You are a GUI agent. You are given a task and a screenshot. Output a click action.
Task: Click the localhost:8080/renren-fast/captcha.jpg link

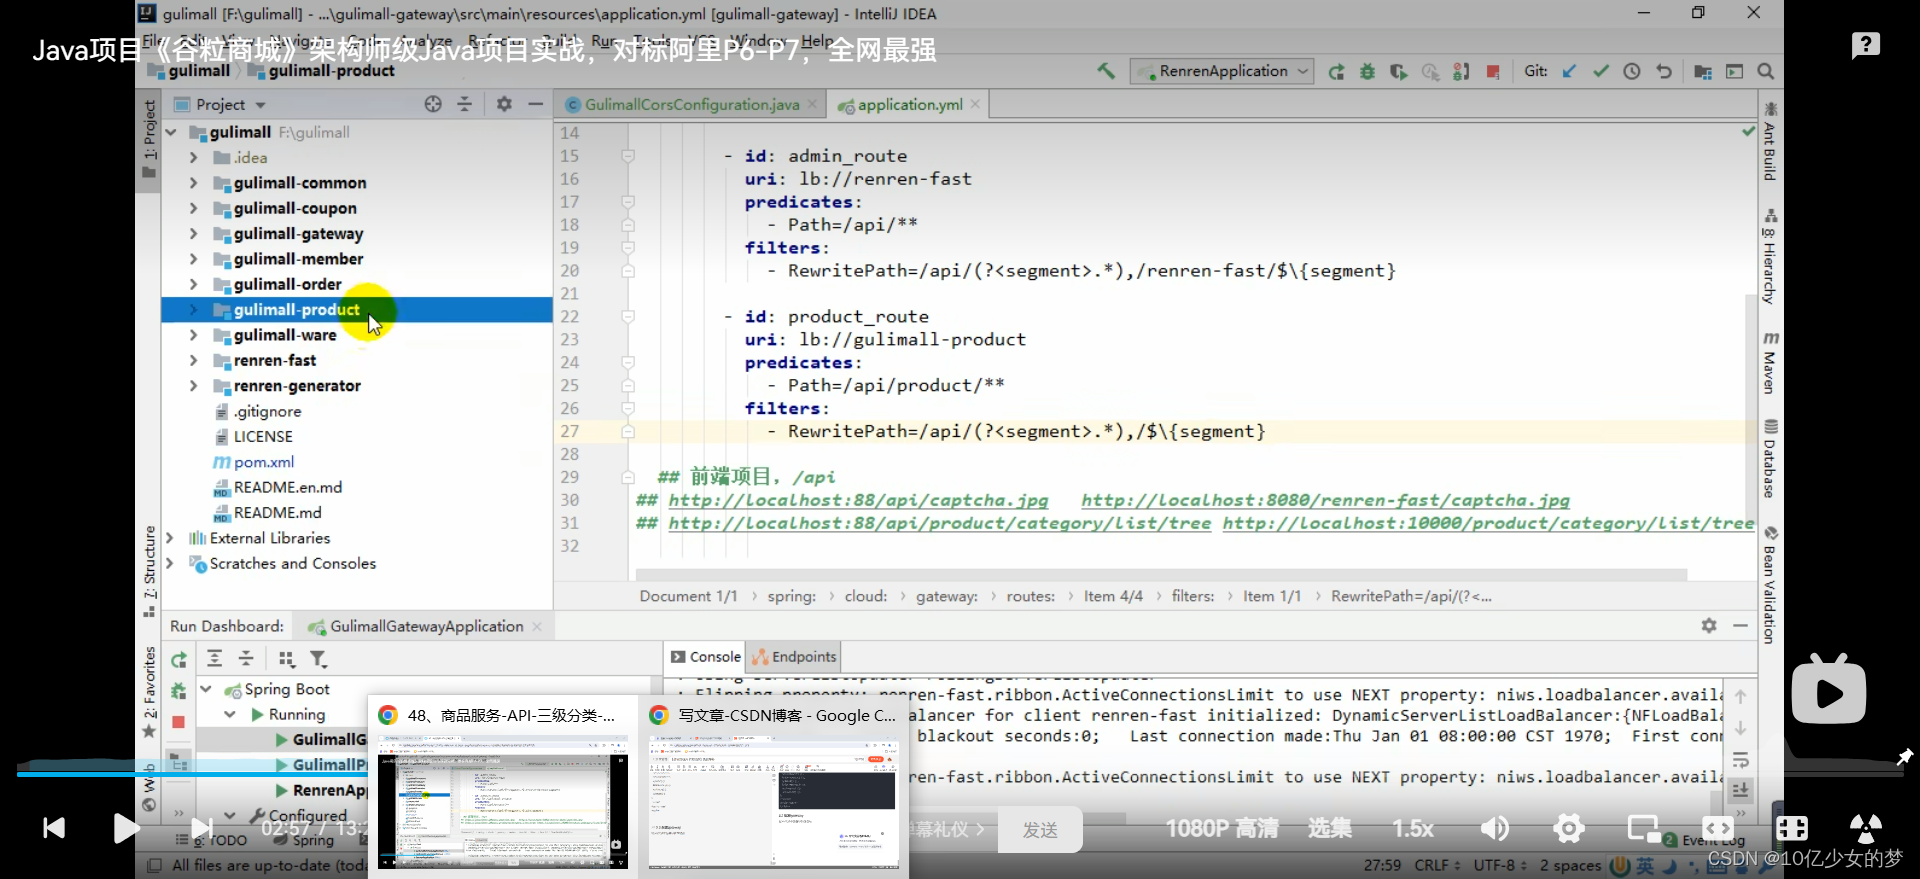(x=1325, y=500)
